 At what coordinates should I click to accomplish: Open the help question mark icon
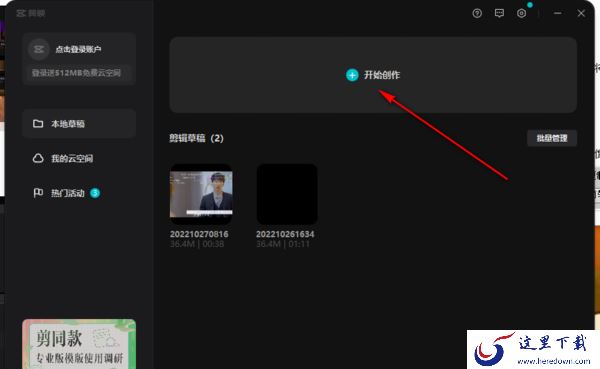click(x=477, y=13)
